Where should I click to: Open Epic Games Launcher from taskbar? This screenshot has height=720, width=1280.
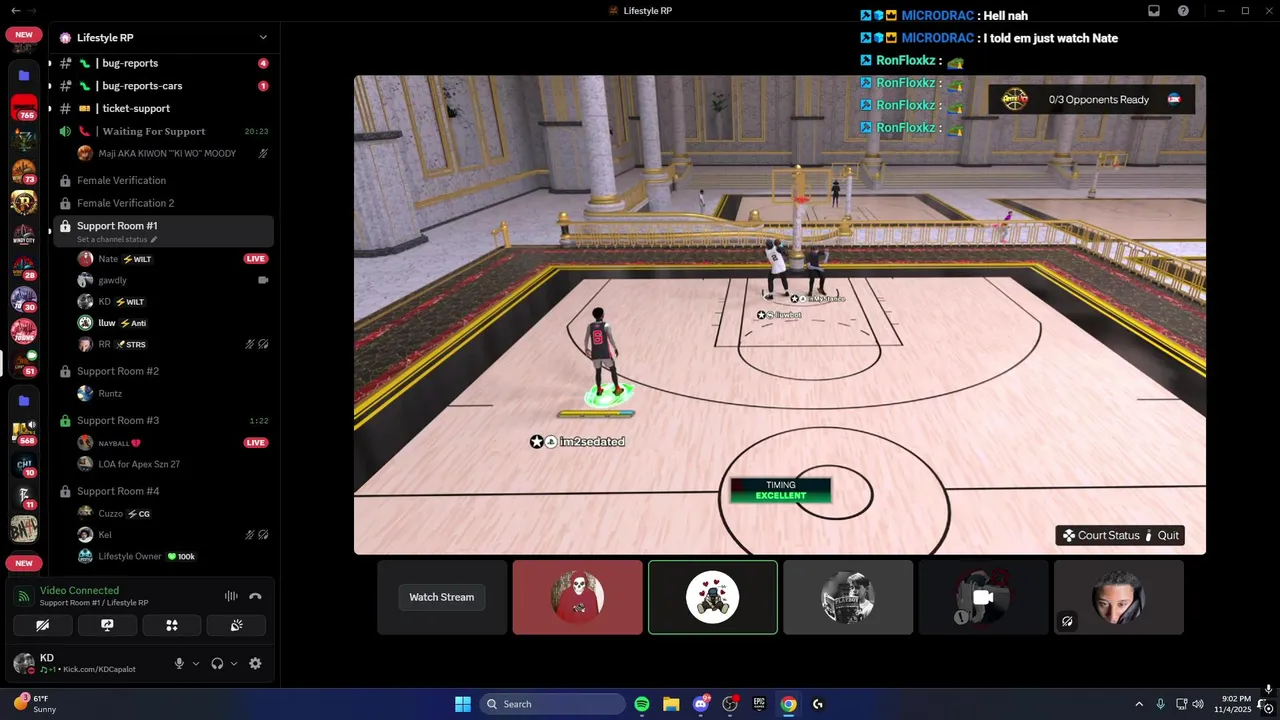pos(759,704)
